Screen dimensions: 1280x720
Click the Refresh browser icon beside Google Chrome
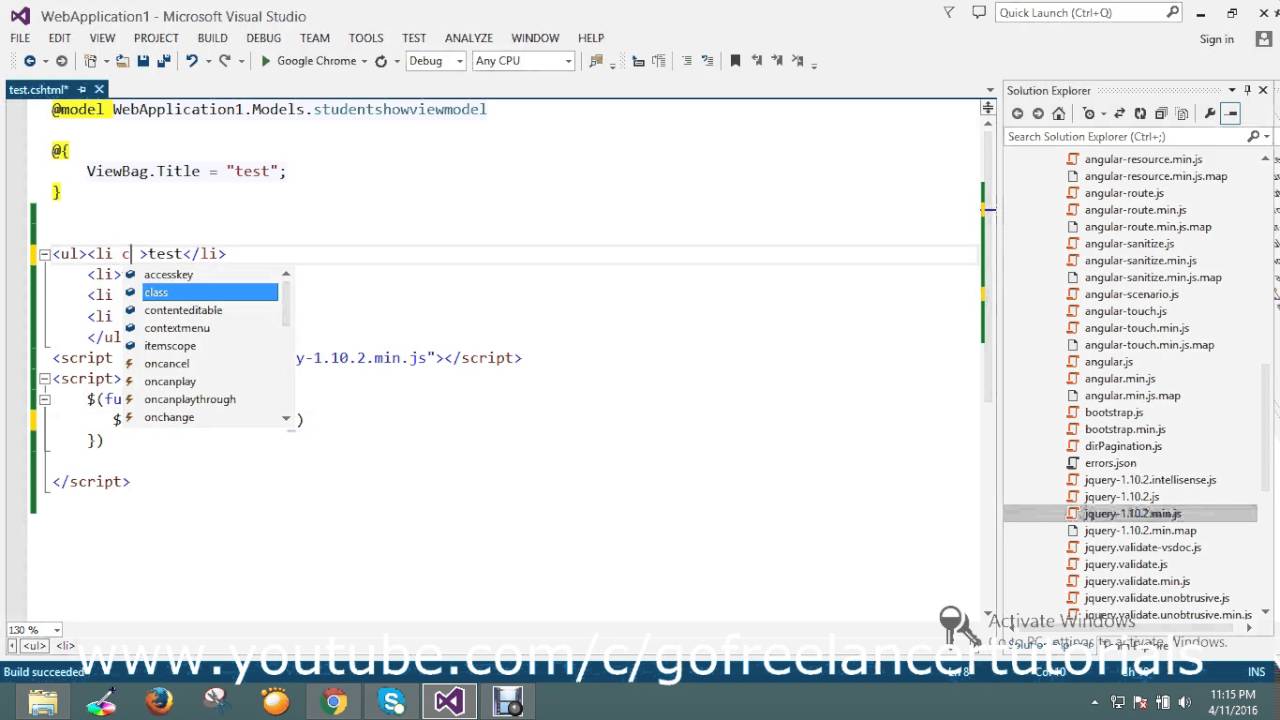(381, 61)
